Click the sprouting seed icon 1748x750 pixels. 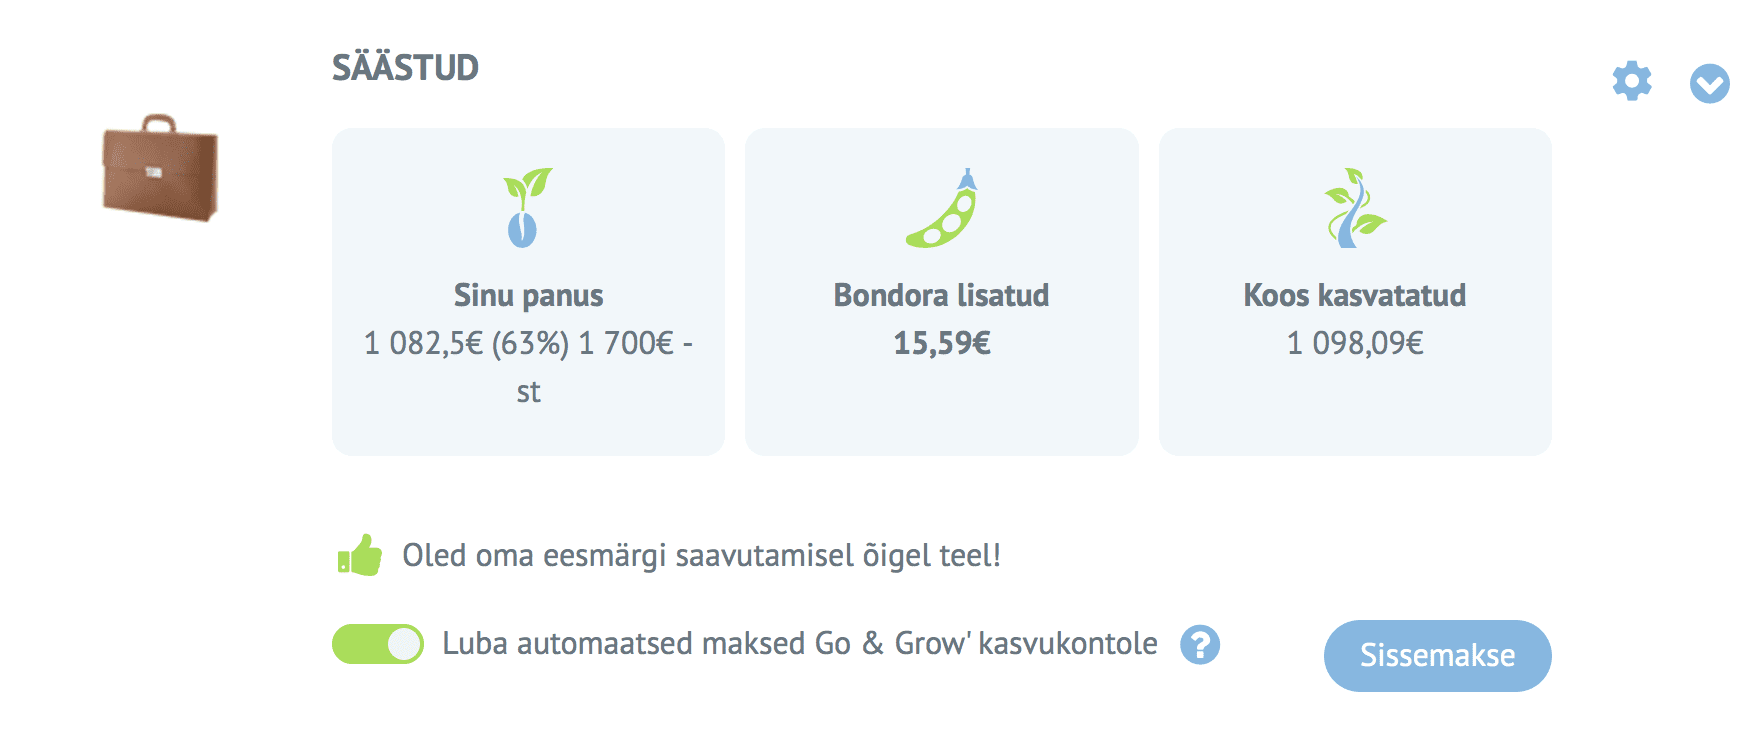pos(527,208)
